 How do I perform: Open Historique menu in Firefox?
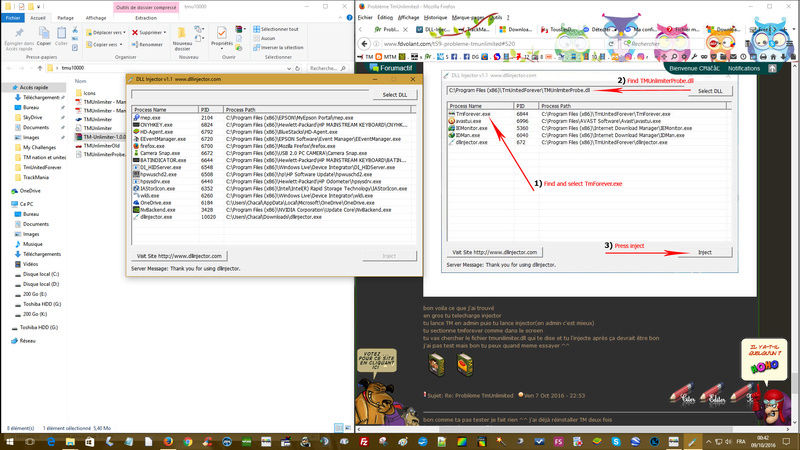[435, 17]
